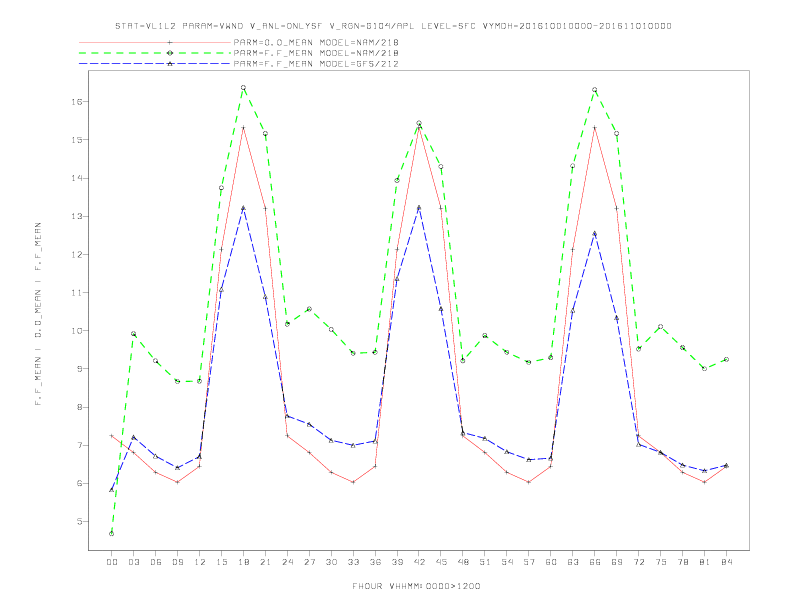The image size is (792, 612).
Task: Click x-axis tick label 78
Action: click(x=682, y=562)
